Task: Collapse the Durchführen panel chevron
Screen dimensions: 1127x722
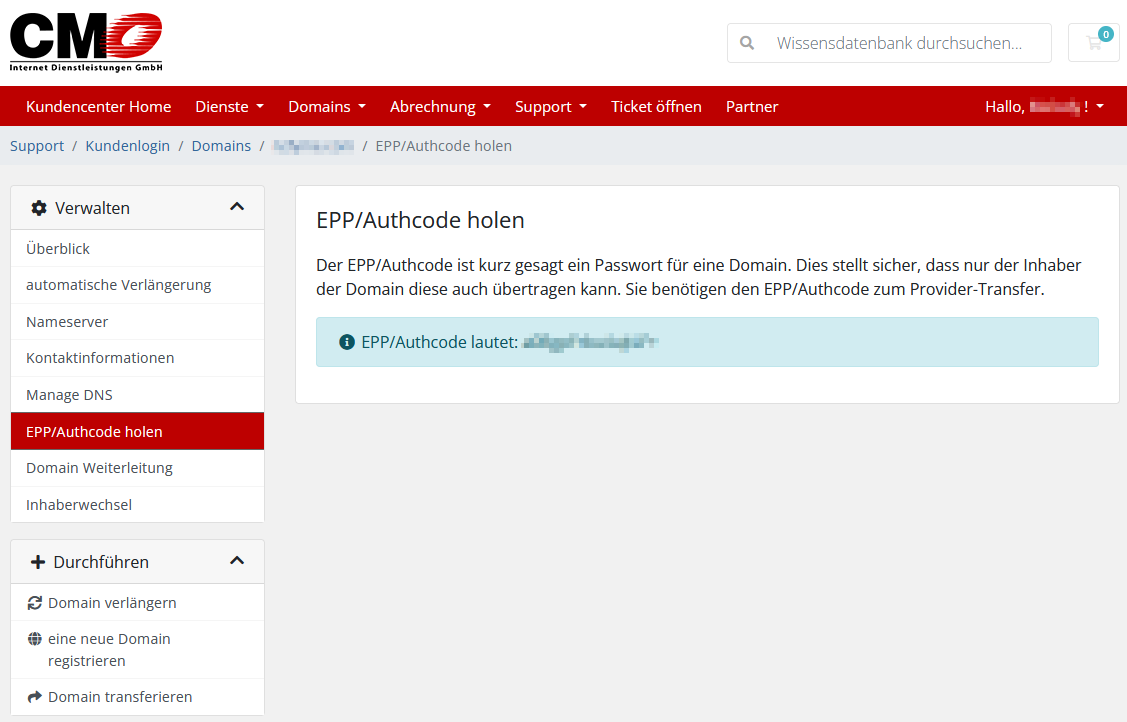Action: [237, 561]
